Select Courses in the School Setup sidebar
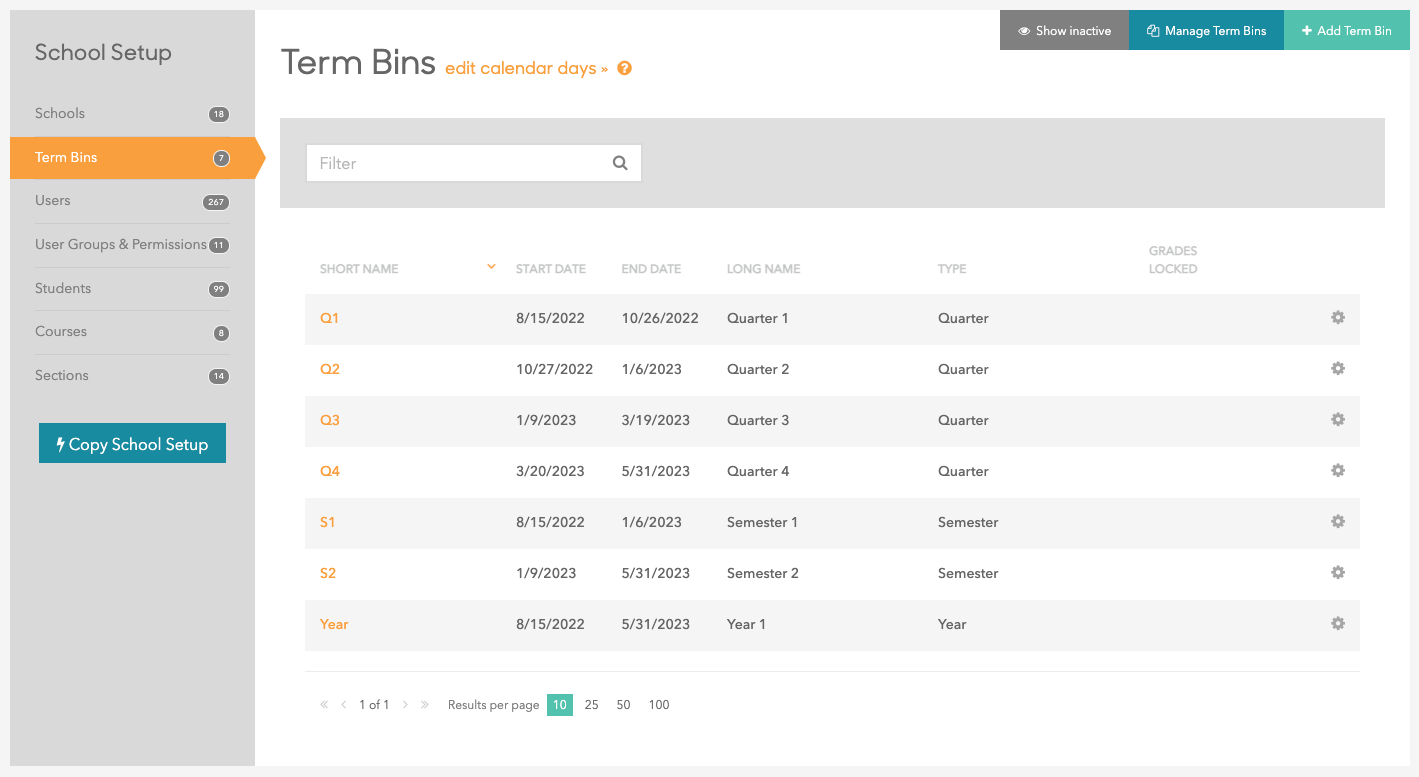 [60, 331]
